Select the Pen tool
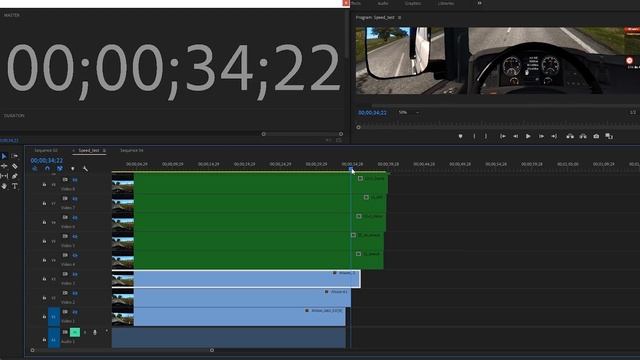Viewport: 640px width, 360px height. (15, 176)
